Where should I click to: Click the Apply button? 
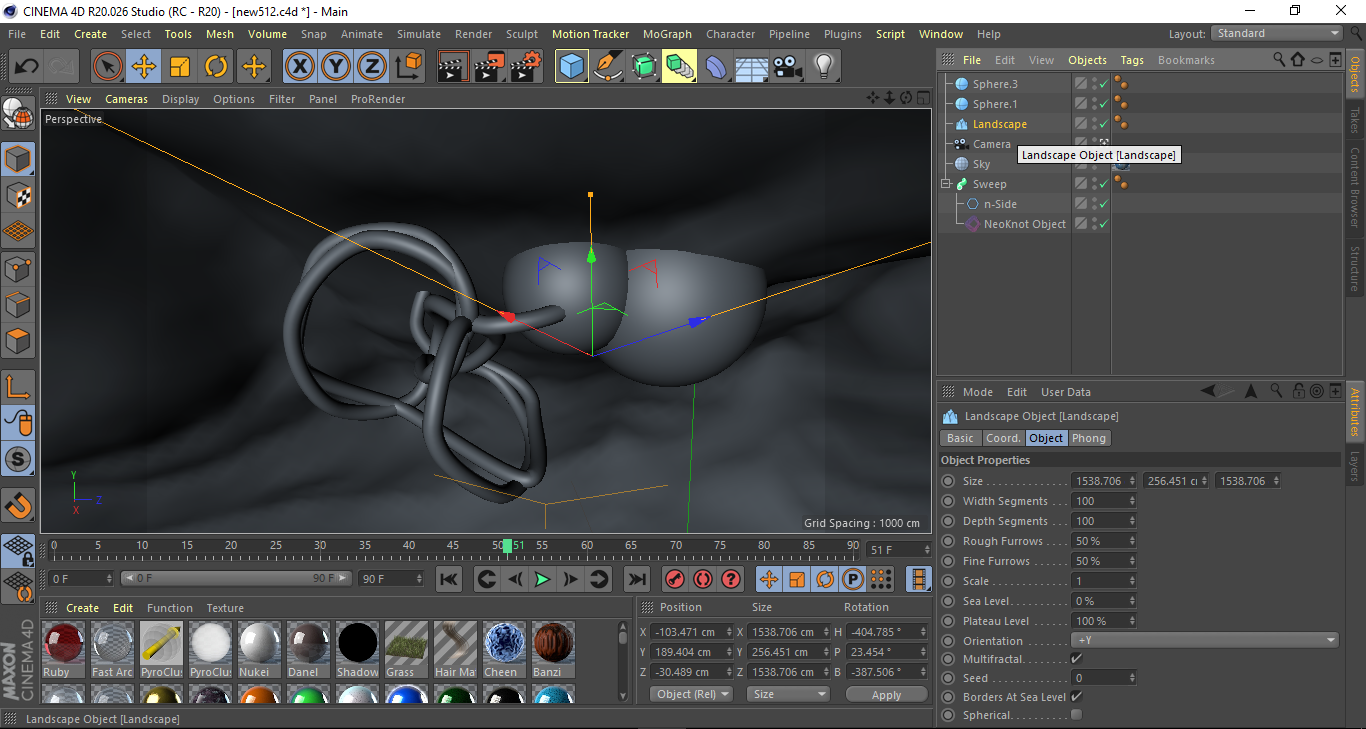(886, 694)
